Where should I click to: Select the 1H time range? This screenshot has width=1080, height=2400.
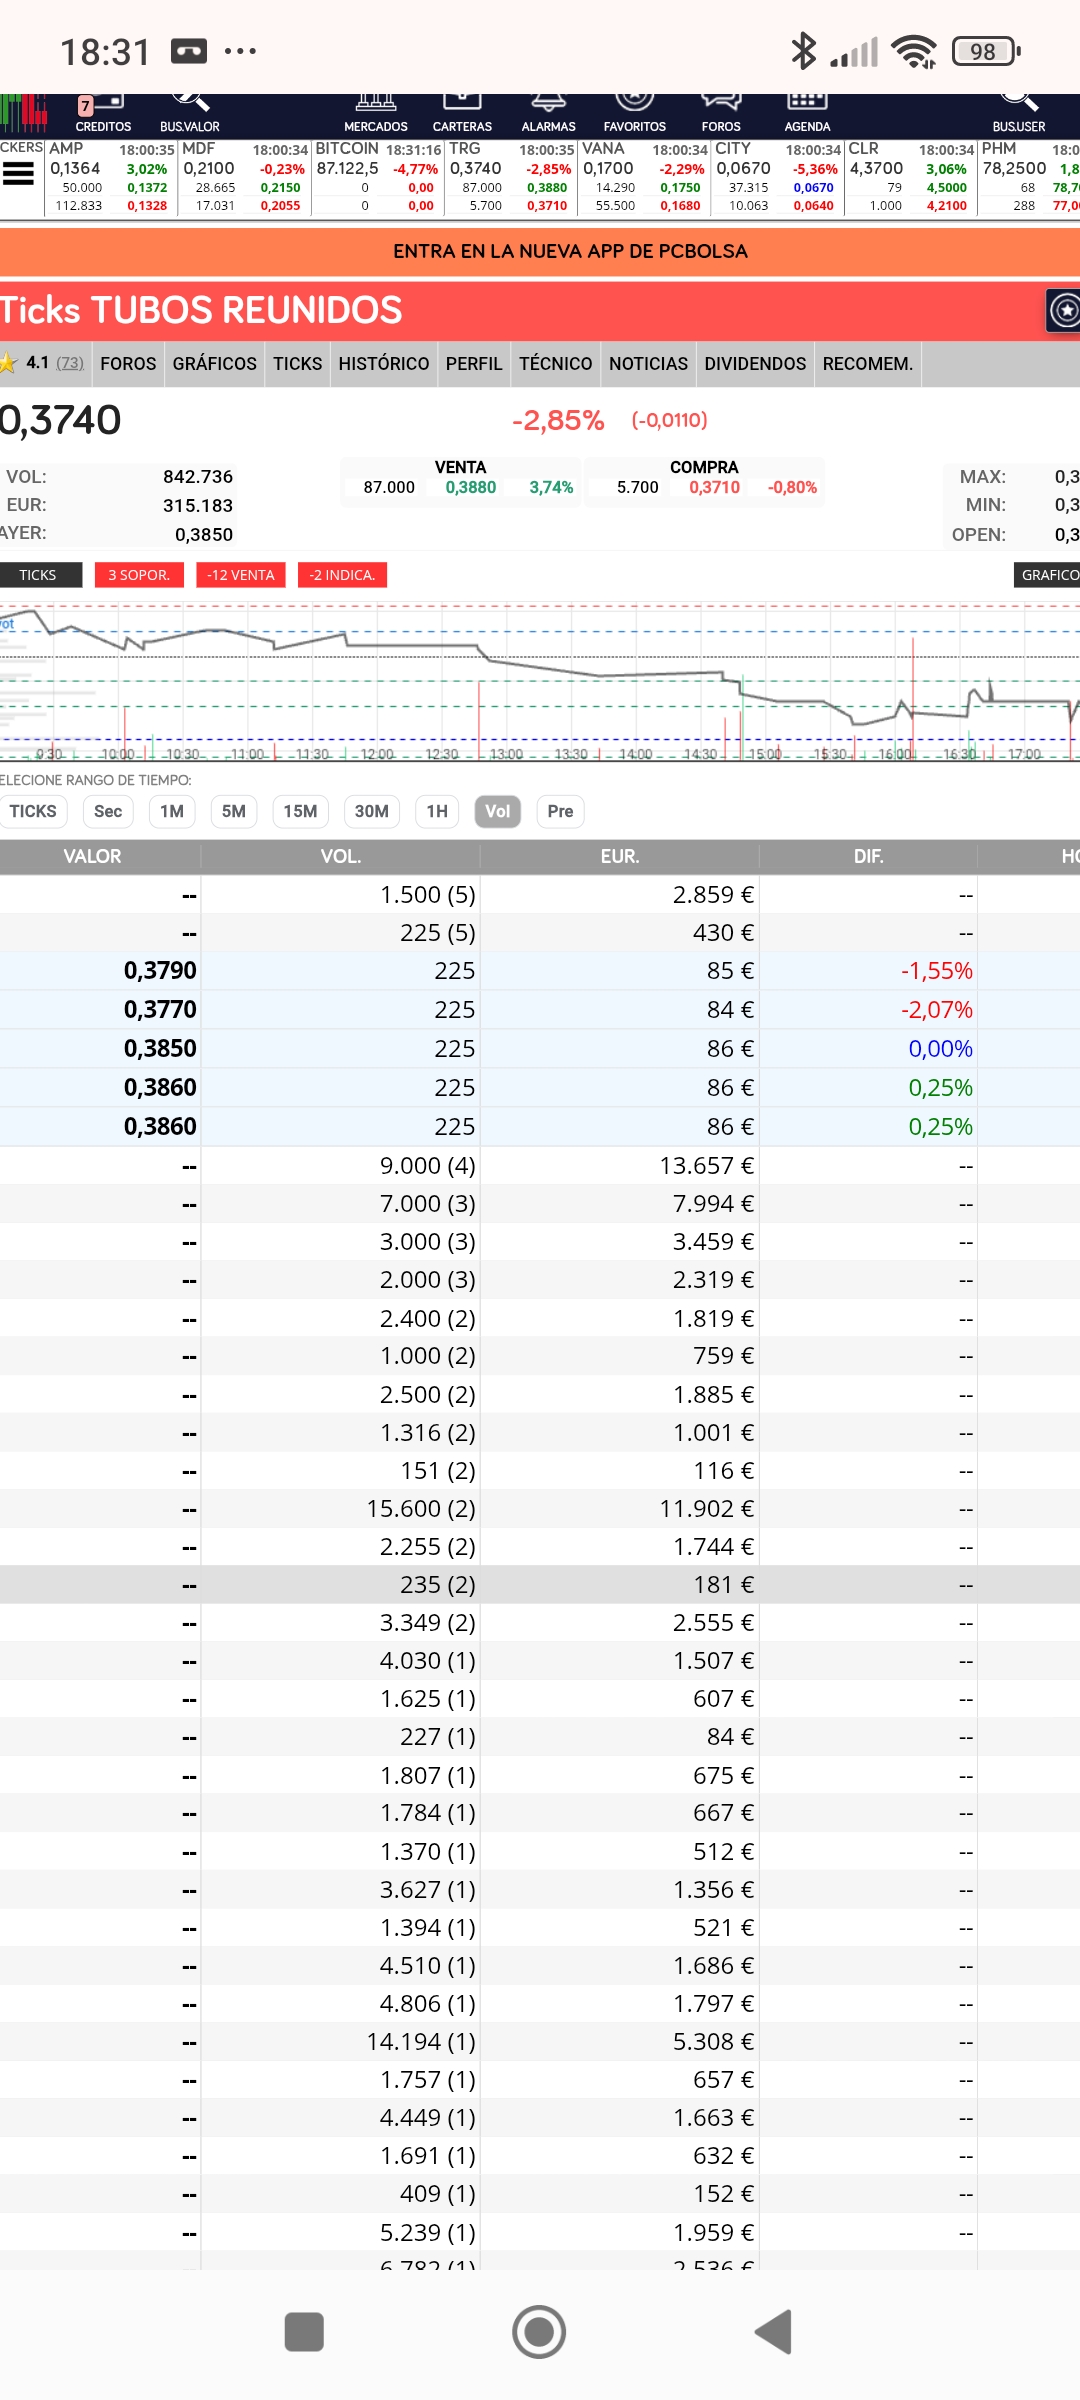437,811
